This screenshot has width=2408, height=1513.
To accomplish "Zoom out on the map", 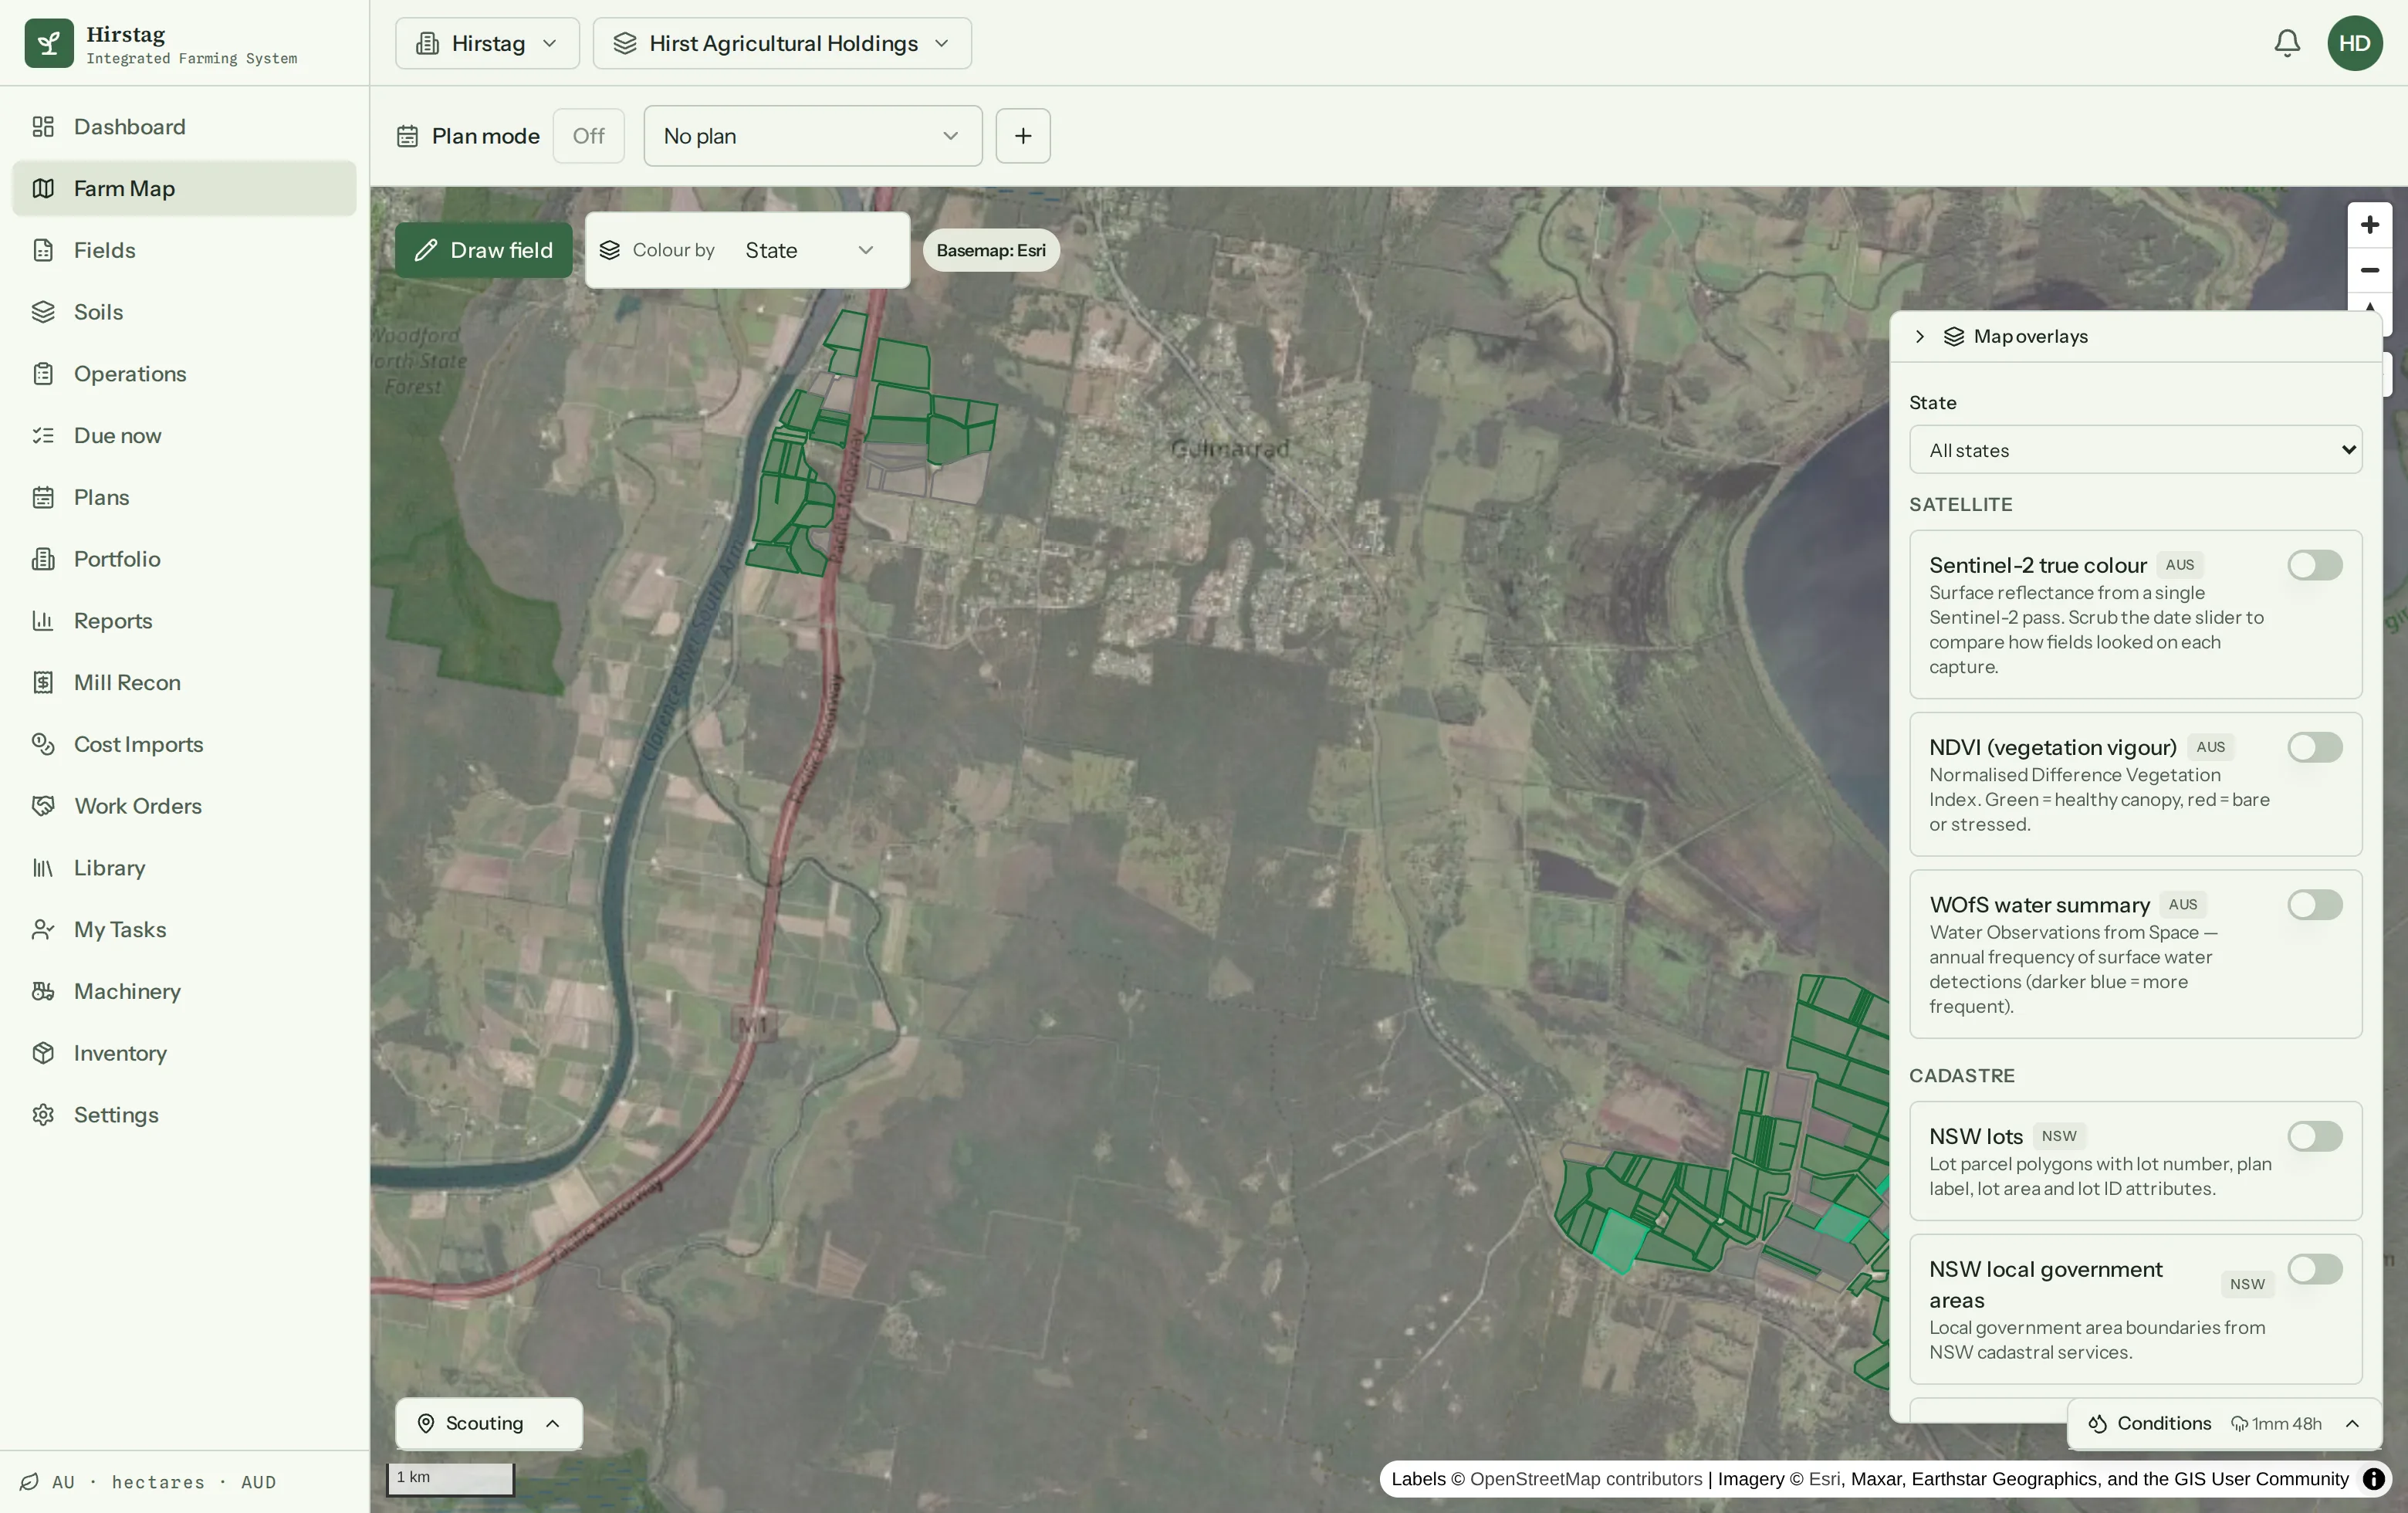I will [2369, 270].
